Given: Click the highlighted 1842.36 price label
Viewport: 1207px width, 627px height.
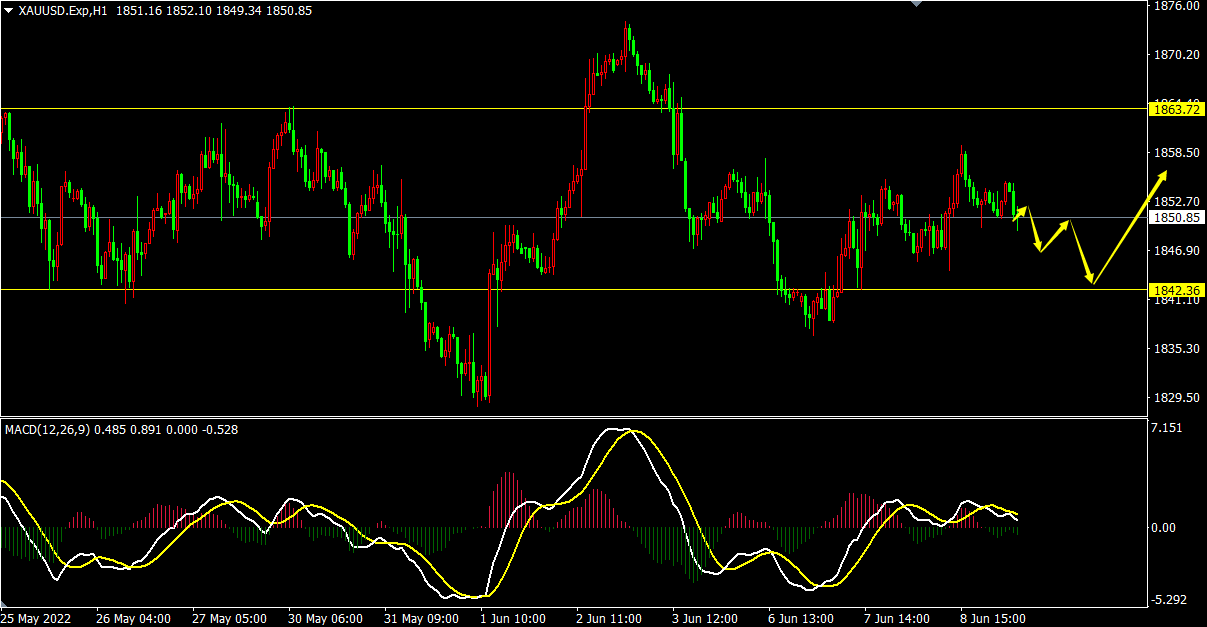Looking at the screenshot, I should tap(1176, 291).
